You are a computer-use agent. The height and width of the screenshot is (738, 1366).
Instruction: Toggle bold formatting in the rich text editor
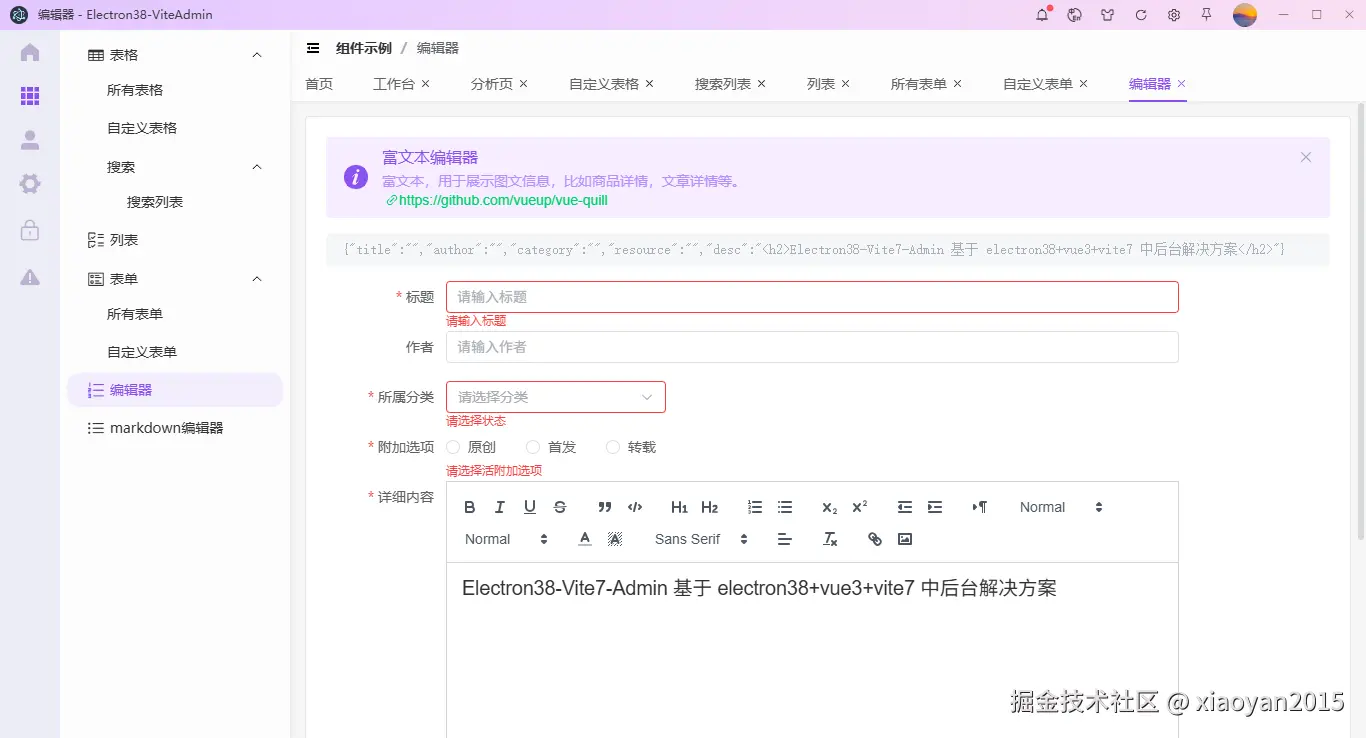469,507
